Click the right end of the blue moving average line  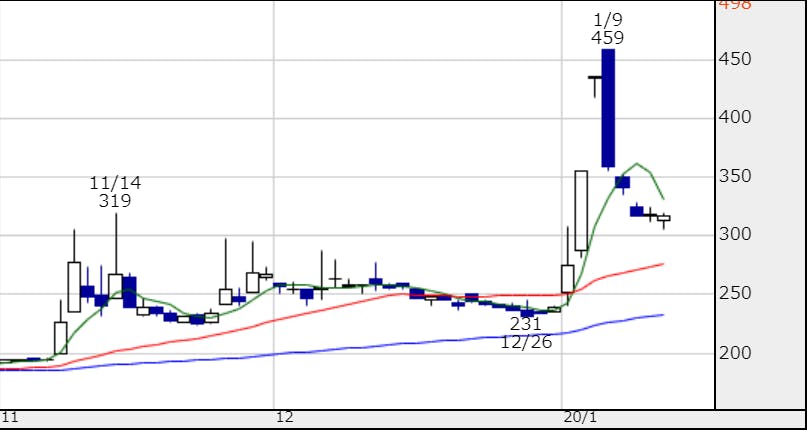pos(662,315)
